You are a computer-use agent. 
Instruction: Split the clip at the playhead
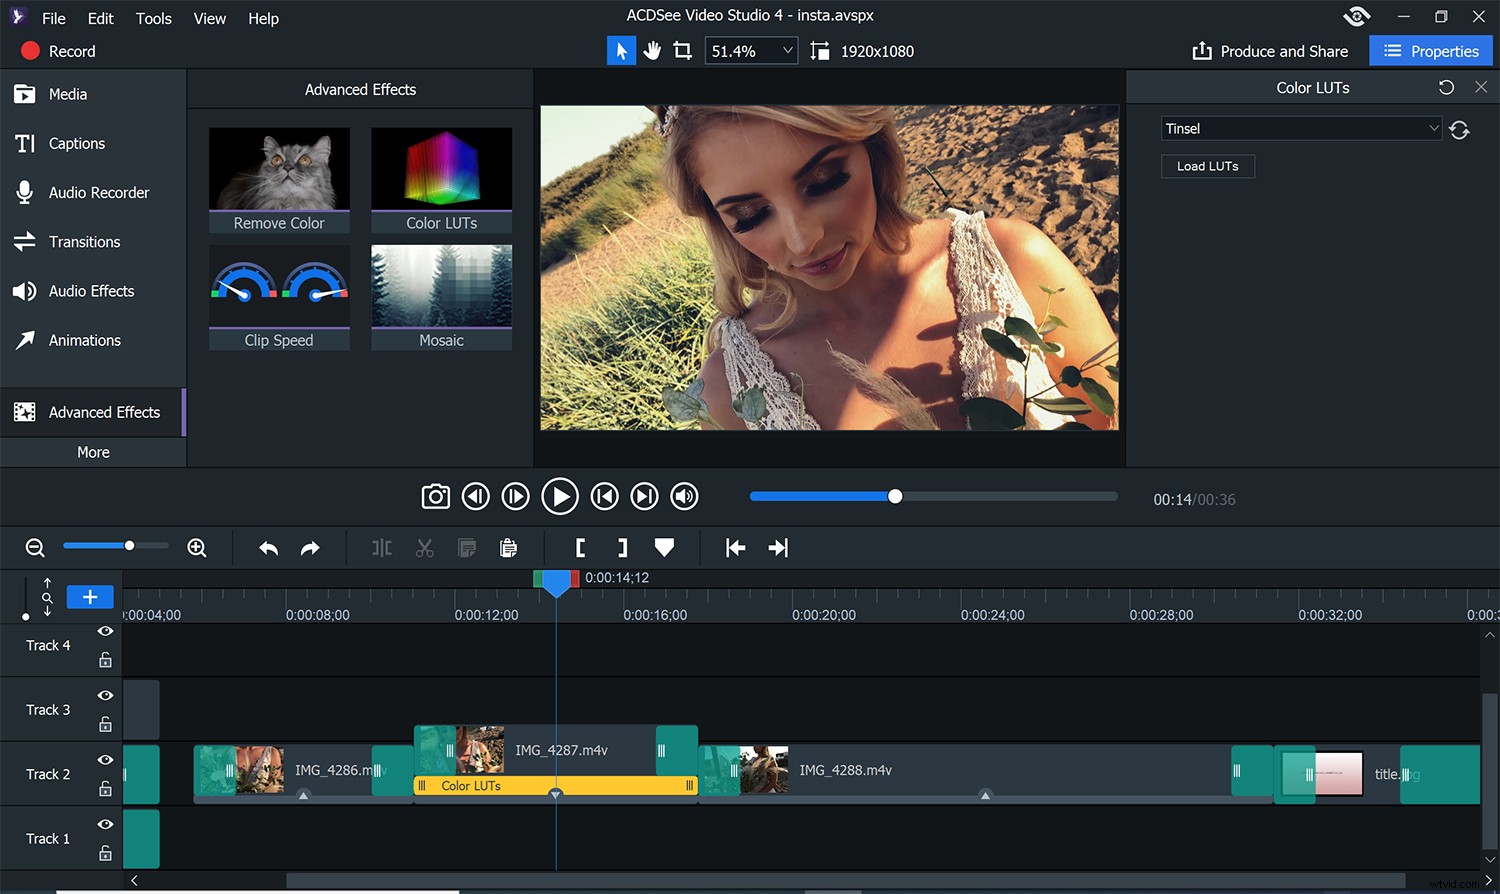click(381, 548)
